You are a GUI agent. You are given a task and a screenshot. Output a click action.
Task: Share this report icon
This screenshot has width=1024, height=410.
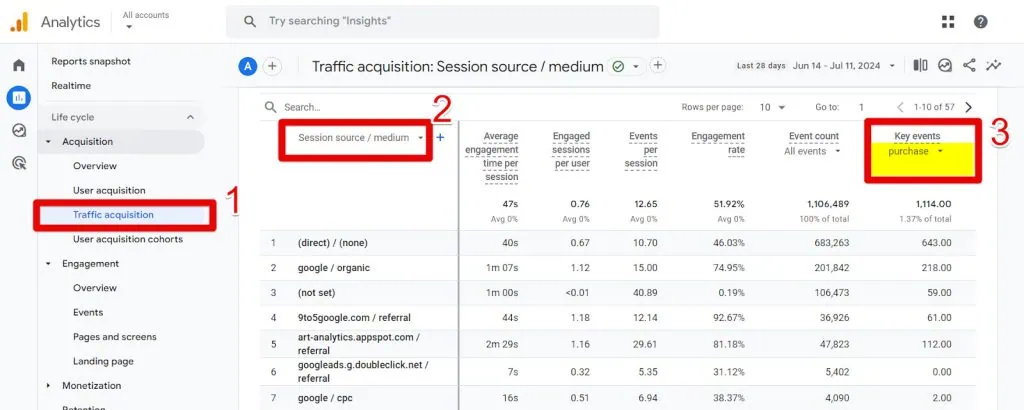(x=969, y=65)
